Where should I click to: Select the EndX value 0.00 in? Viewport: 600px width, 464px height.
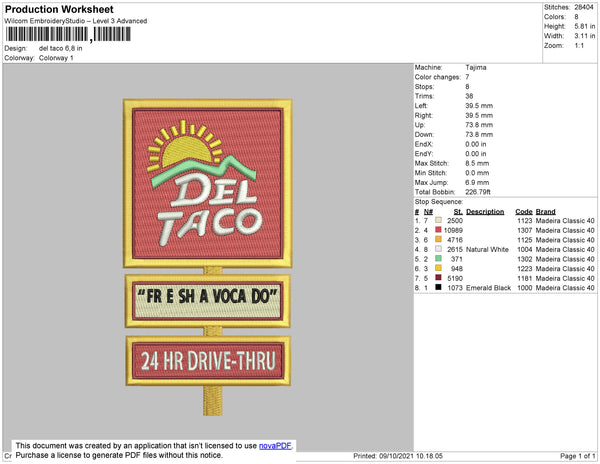pyautogui.click(x=476, y=144)
